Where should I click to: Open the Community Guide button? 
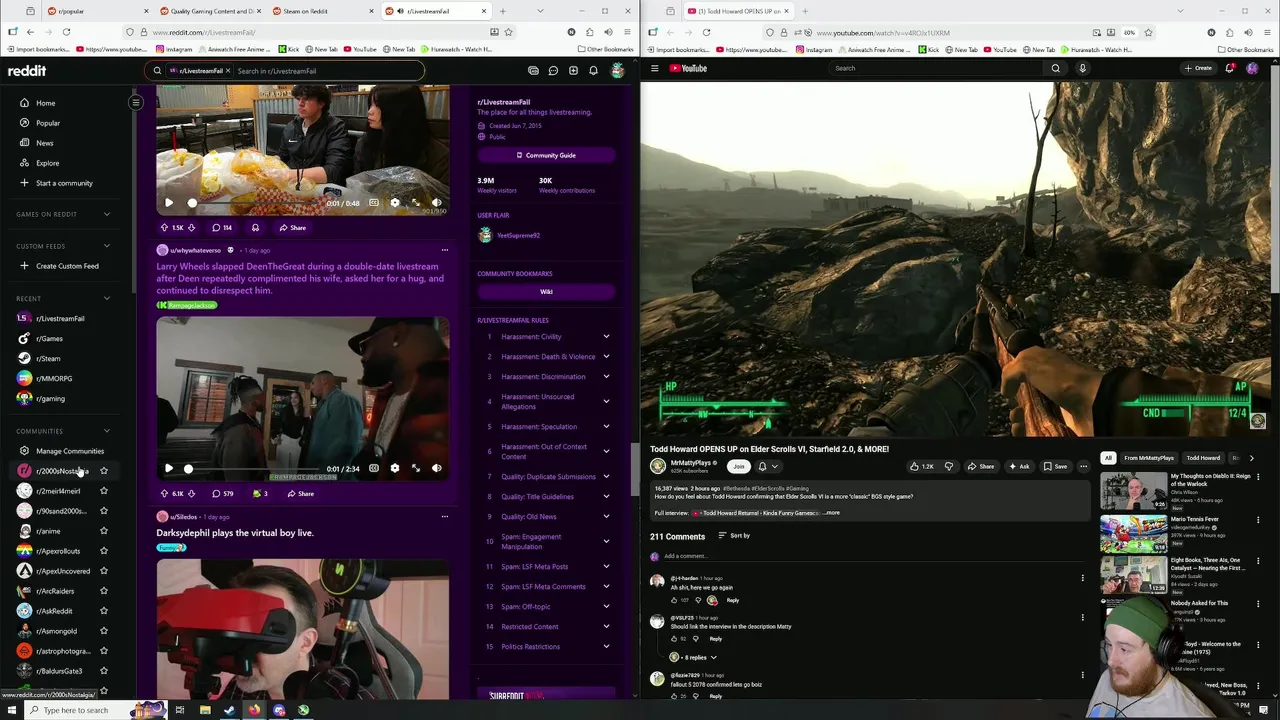(x=546, y=155)
